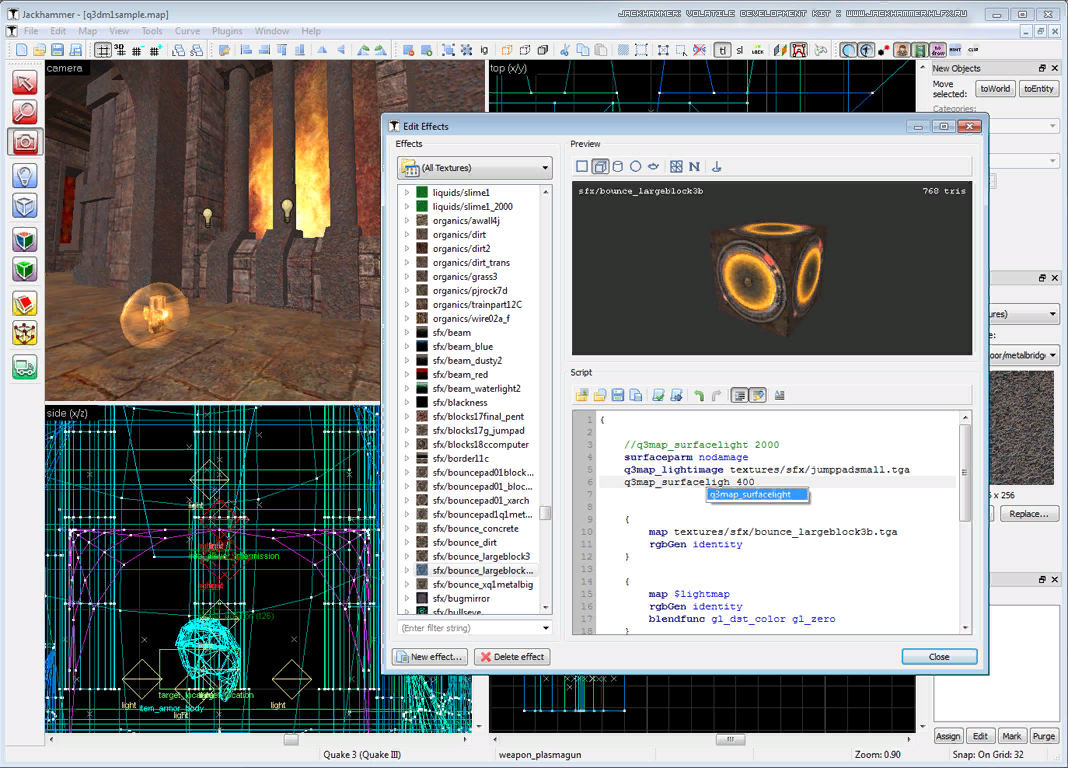Screen dimensions: 1068x768
Task: Open the filter string dropdown arrow
Action: (x=545, y=628)
